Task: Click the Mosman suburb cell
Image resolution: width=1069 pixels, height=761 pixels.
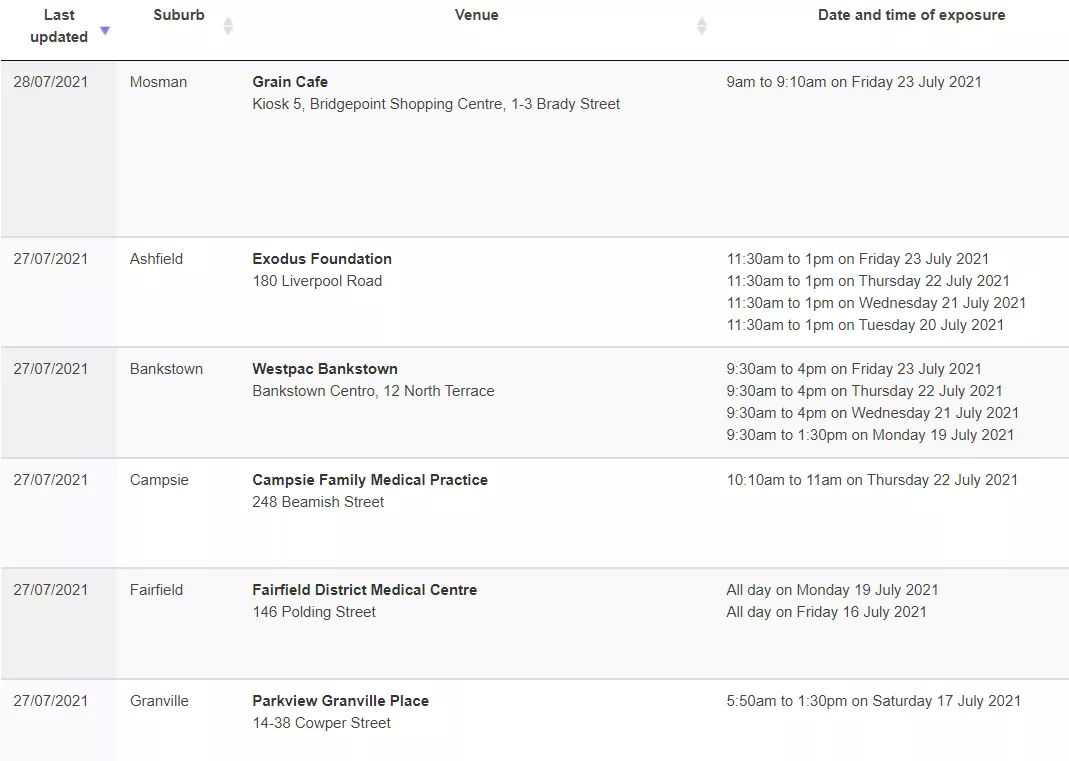Action: [x=158, y=82]
